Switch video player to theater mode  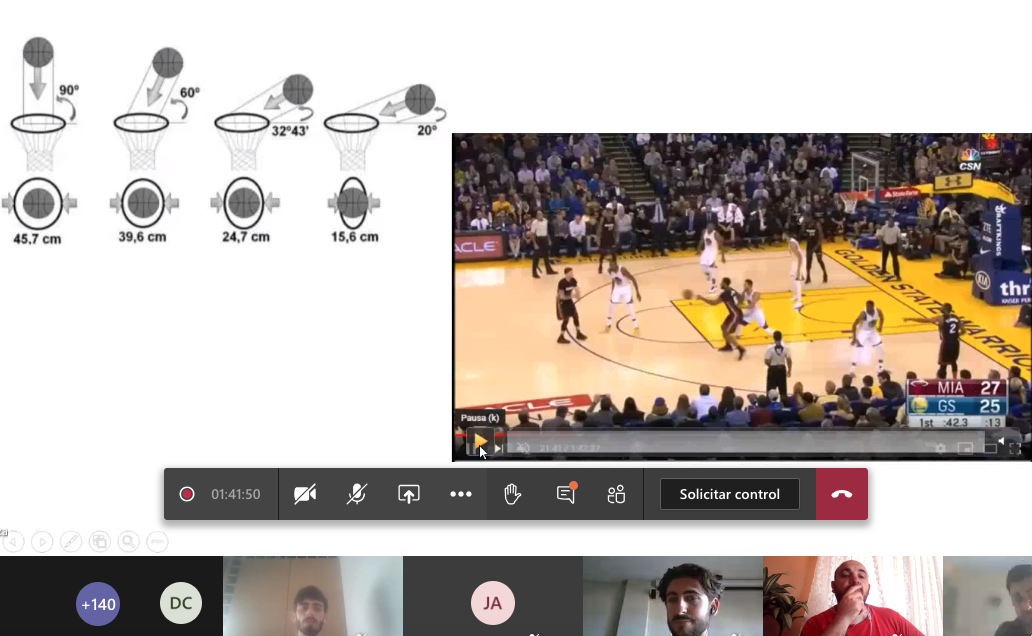pos(991,448)
